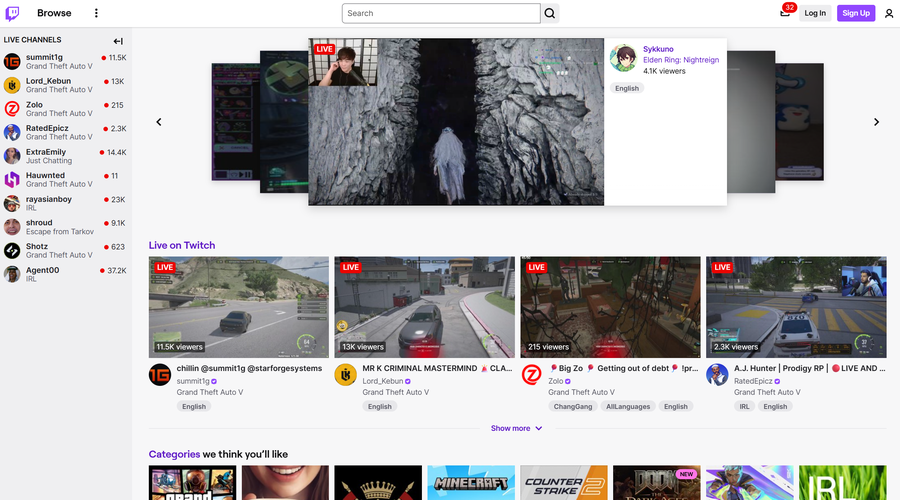Open the Grand Theft Auto category tile
The image size is (900, 500).
click(192, 483)
